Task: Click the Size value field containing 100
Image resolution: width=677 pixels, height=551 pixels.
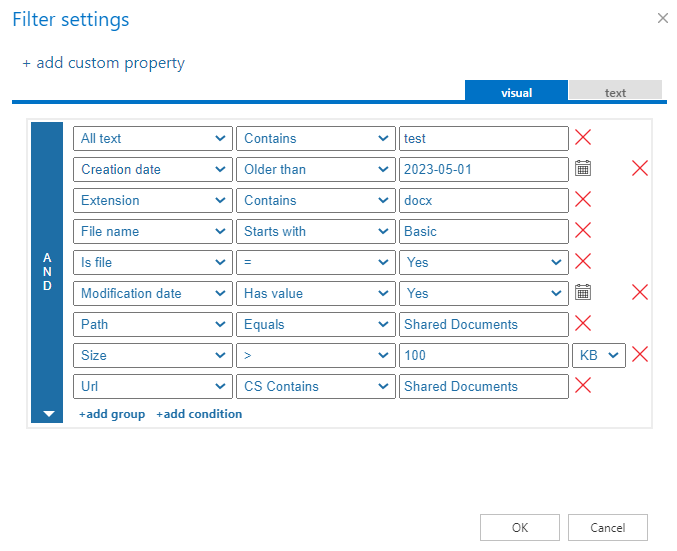Action: pos(483,355)
